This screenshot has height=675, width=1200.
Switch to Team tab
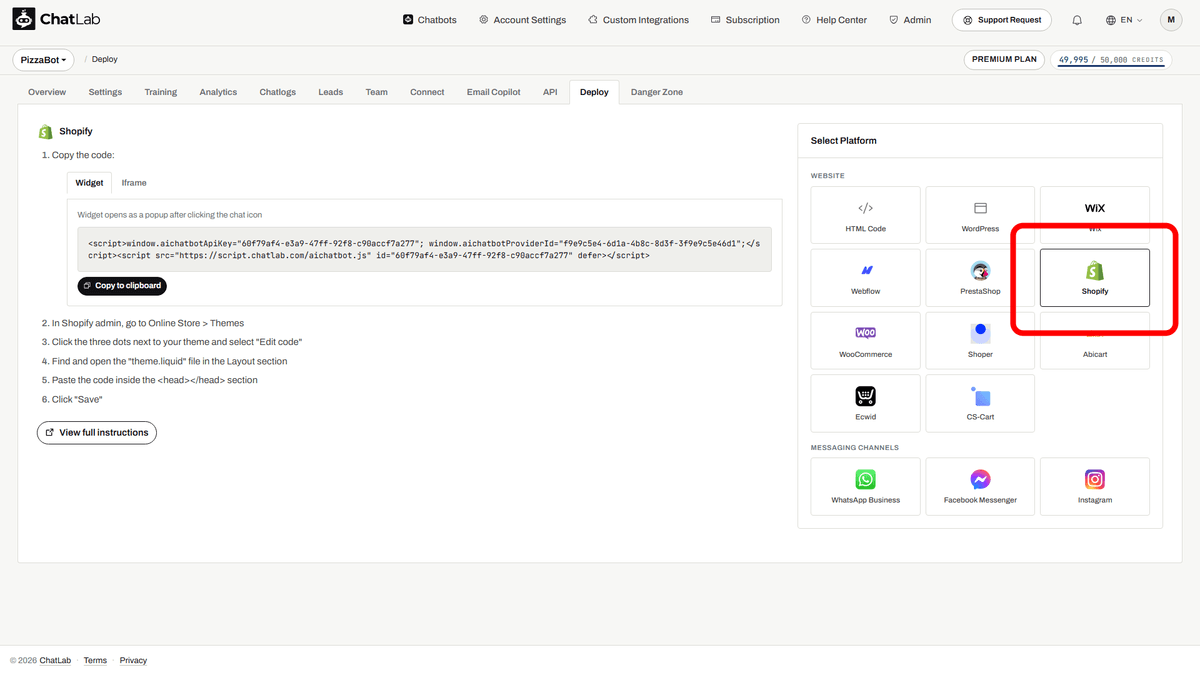(376, 92)
